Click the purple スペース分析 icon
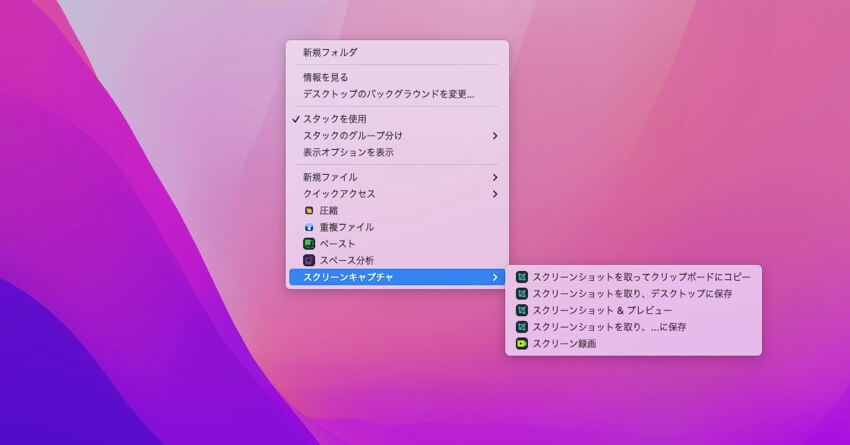850x445 pixels. [309, 261]
